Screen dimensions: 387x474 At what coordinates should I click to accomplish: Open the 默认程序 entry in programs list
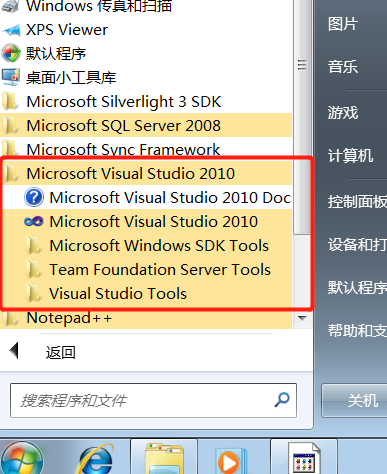[56, 53]
